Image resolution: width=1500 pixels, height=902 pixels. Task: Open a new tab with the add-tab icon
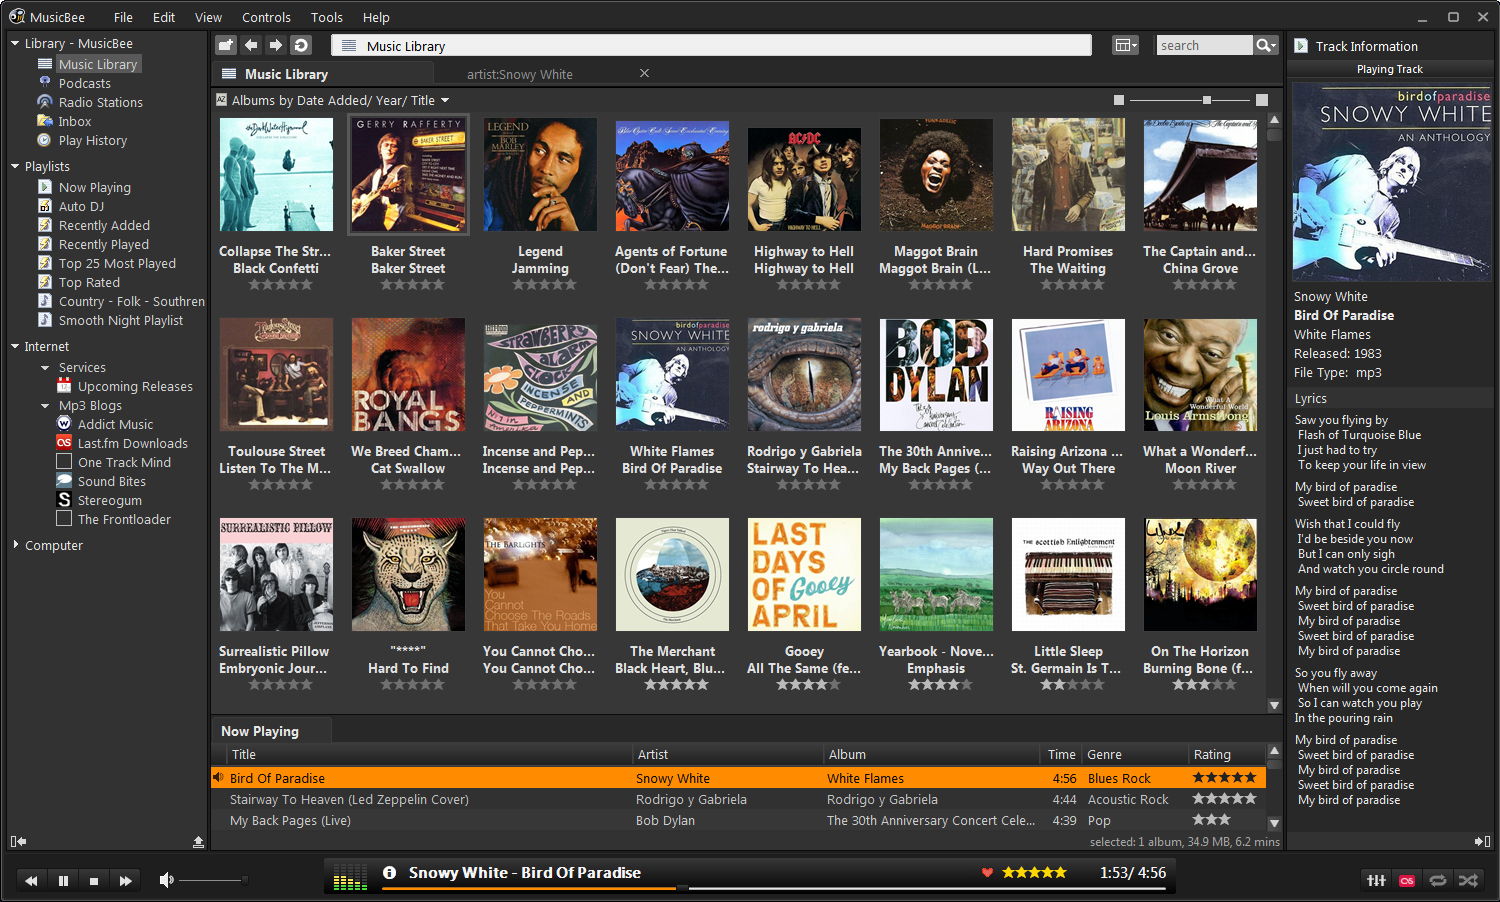[225, 45]
